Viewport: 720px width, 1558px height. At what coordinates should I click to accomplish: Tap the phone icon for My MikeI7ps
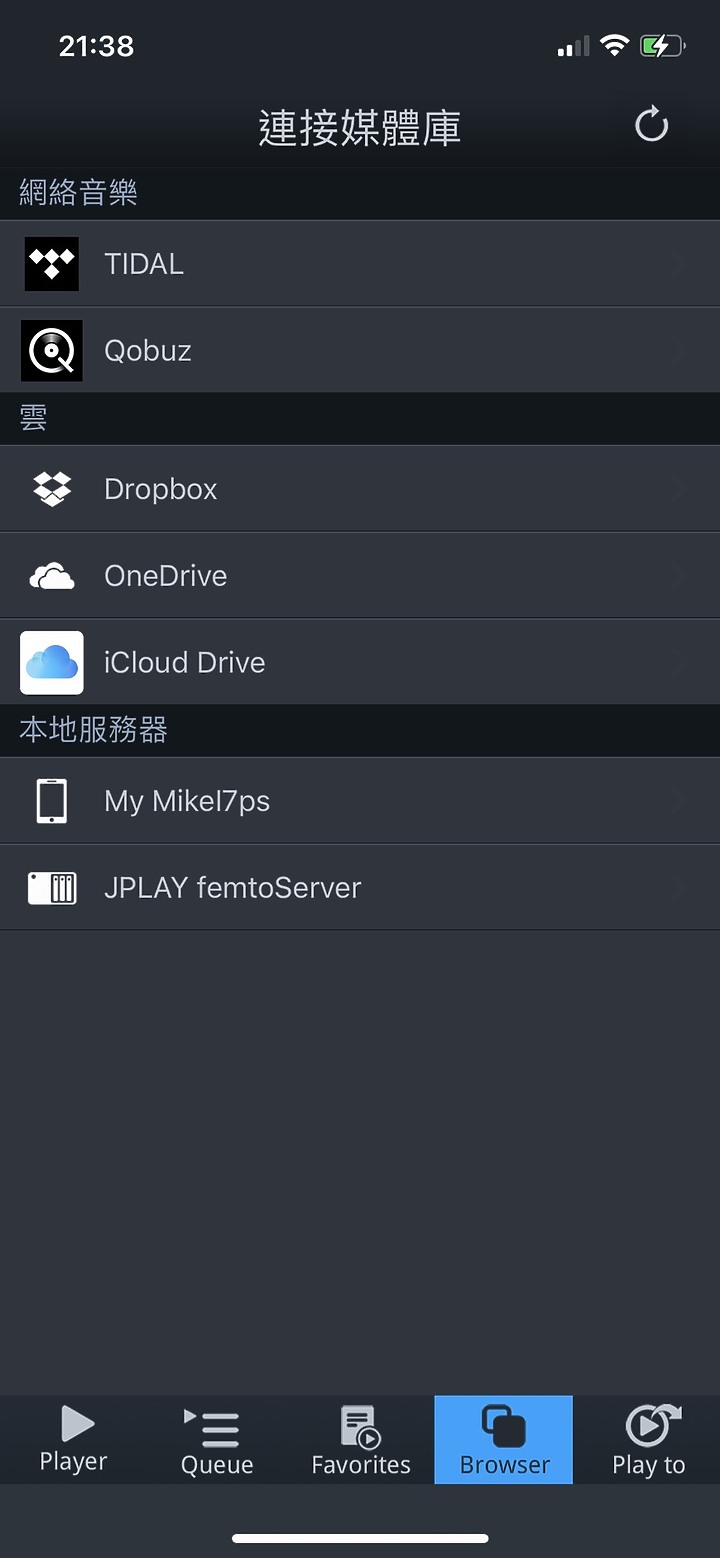tap(52, 801)
